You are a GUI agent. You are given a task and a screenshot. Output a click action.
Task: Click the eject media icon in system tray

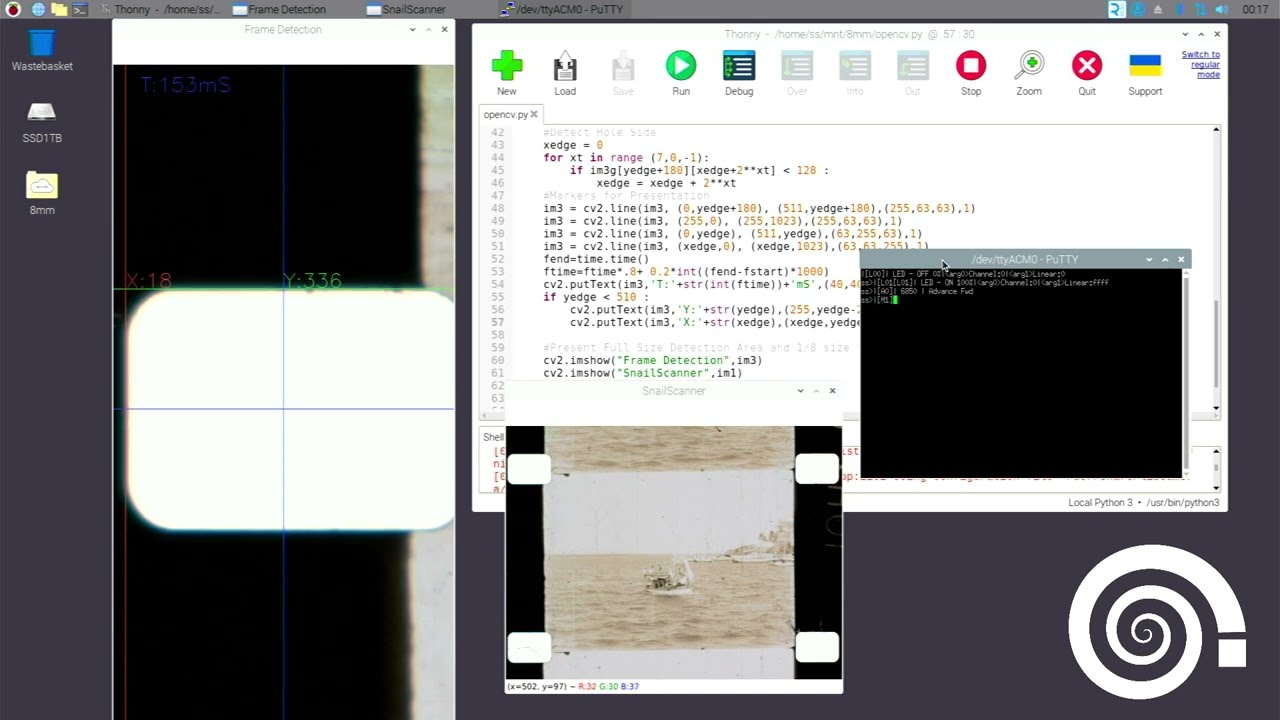[x=1158, y=9]
